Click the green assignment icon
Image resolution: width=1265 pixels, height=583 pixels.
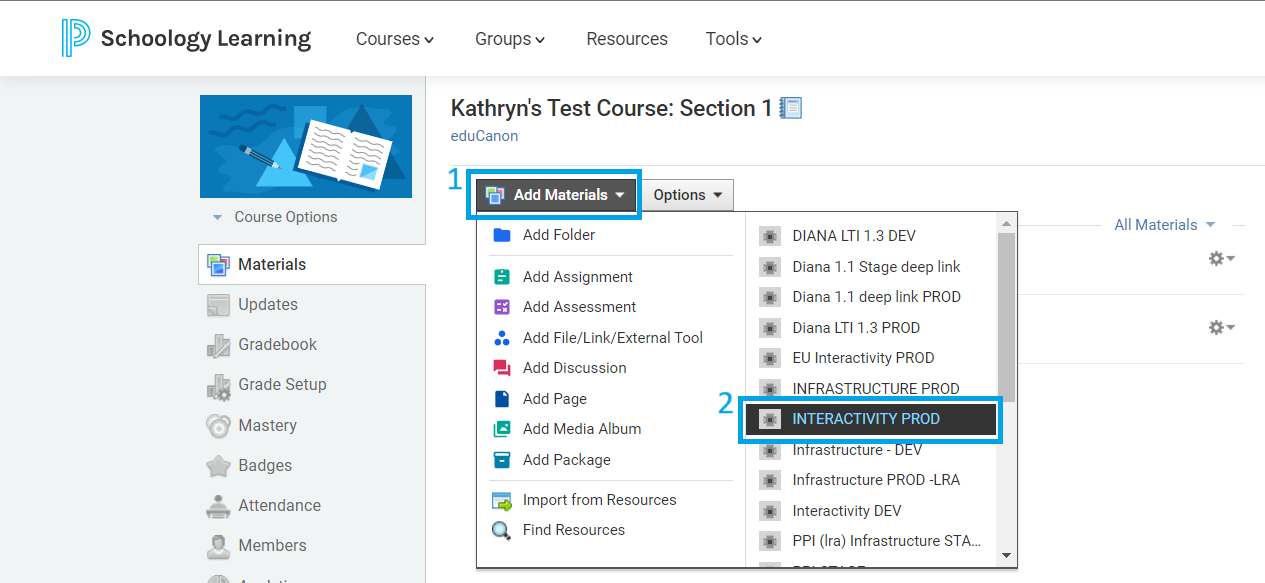click(502, 277)
